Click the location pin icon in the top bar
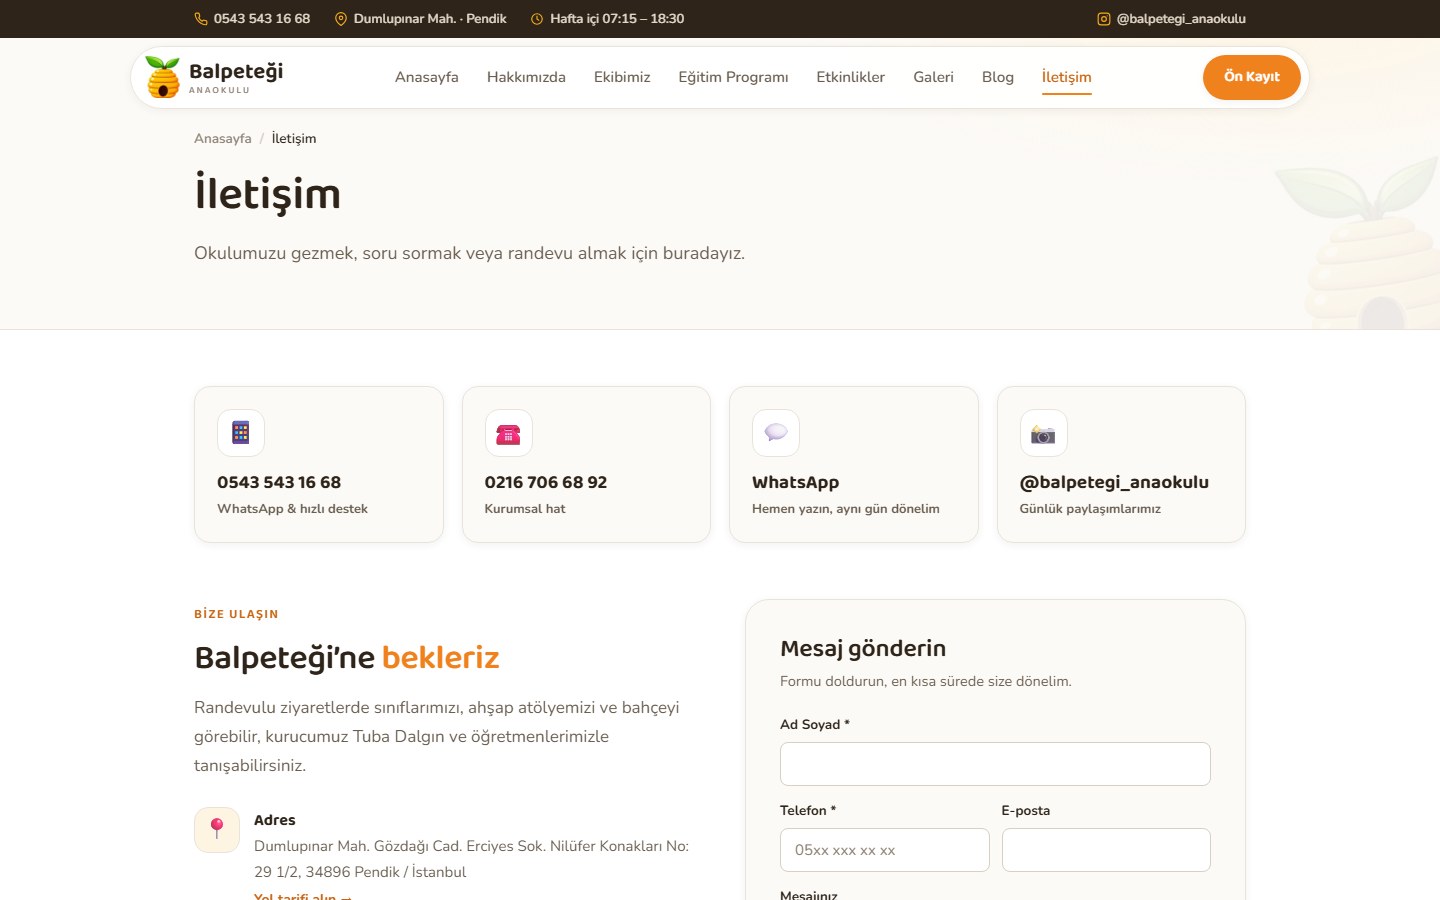 341,19
